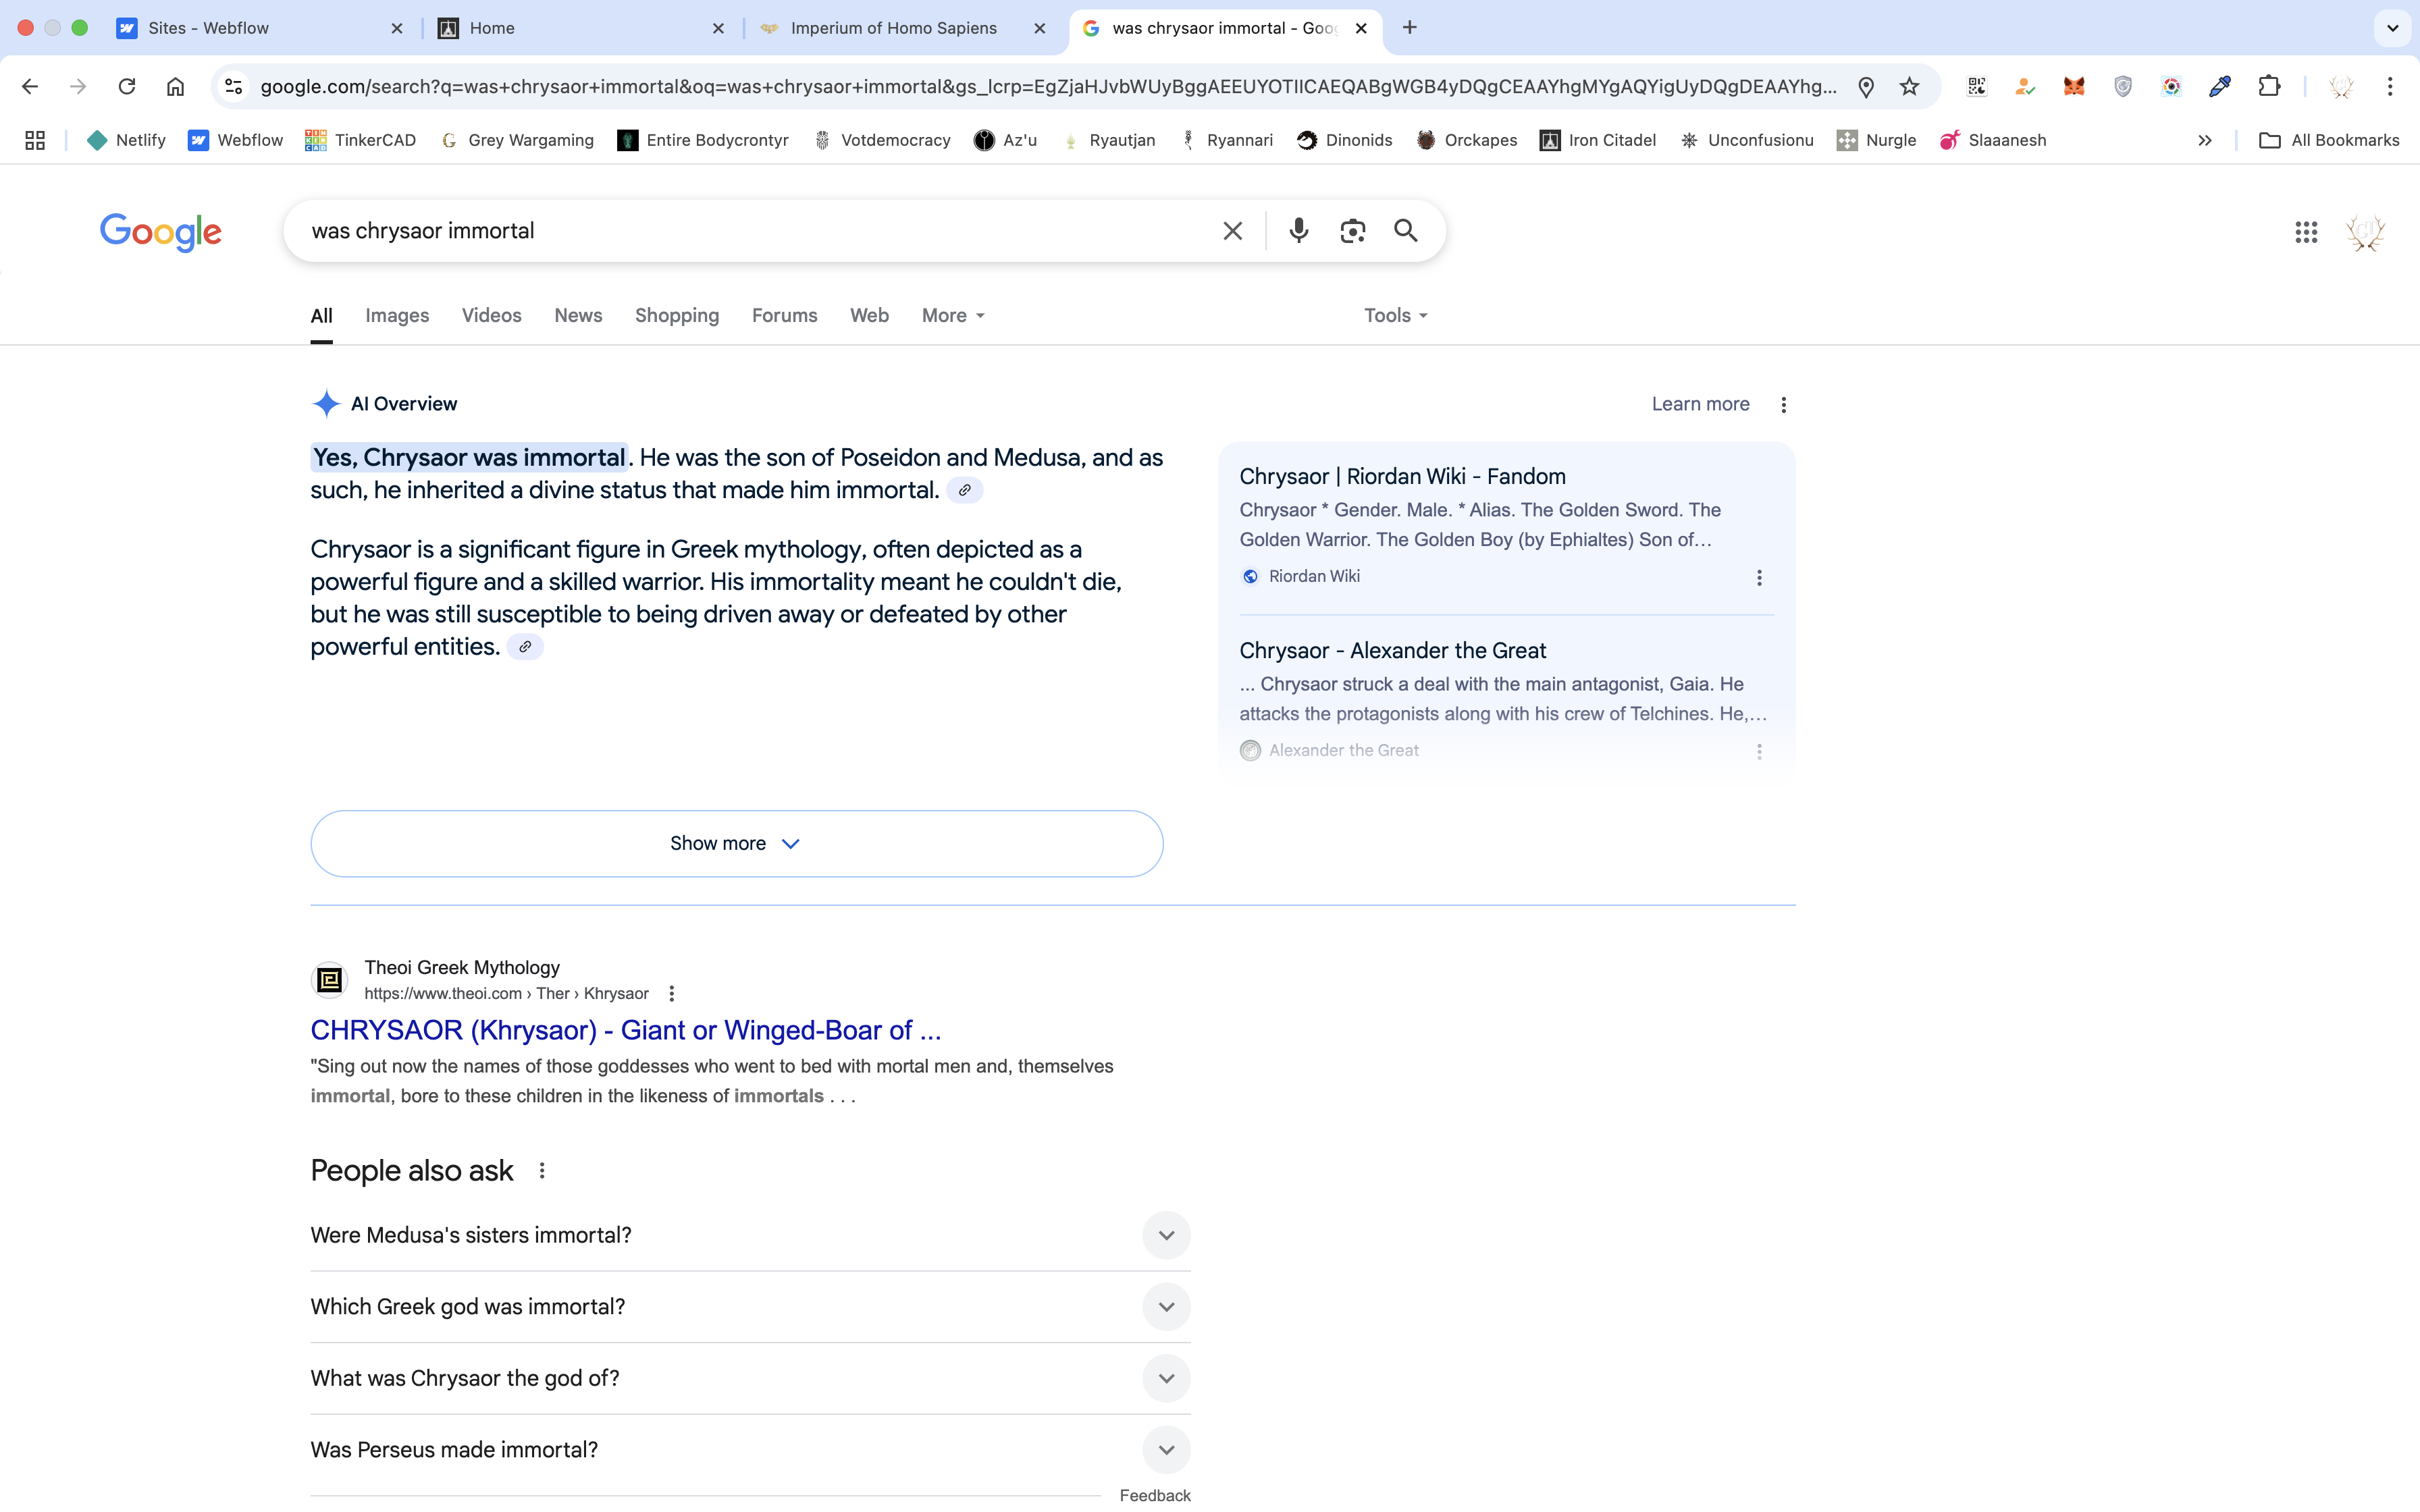Open Google Lens image search

pos(1352,231)
